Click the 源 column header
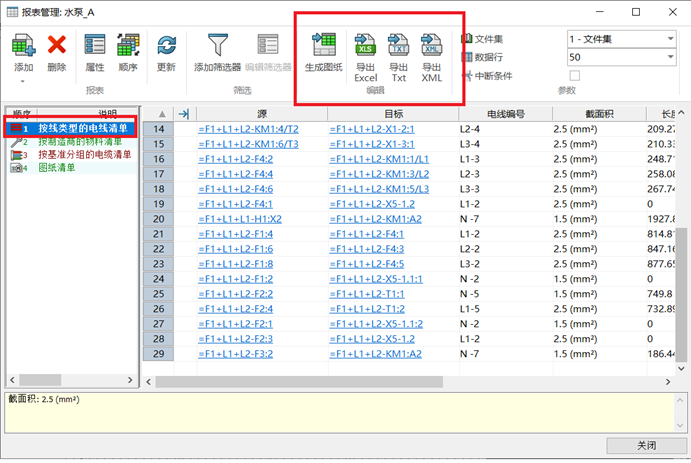 point(262,114)
